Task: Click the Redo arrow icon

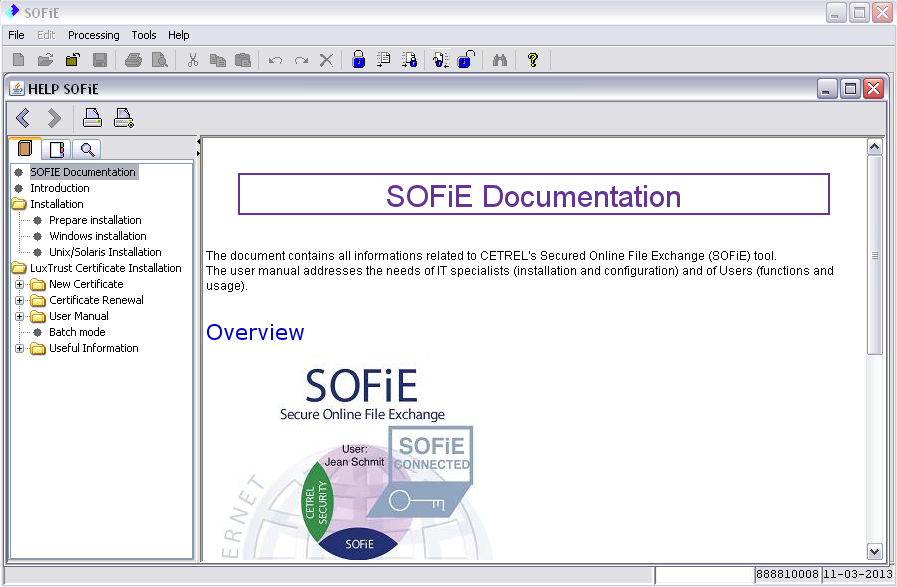Action: pos(301,60)
